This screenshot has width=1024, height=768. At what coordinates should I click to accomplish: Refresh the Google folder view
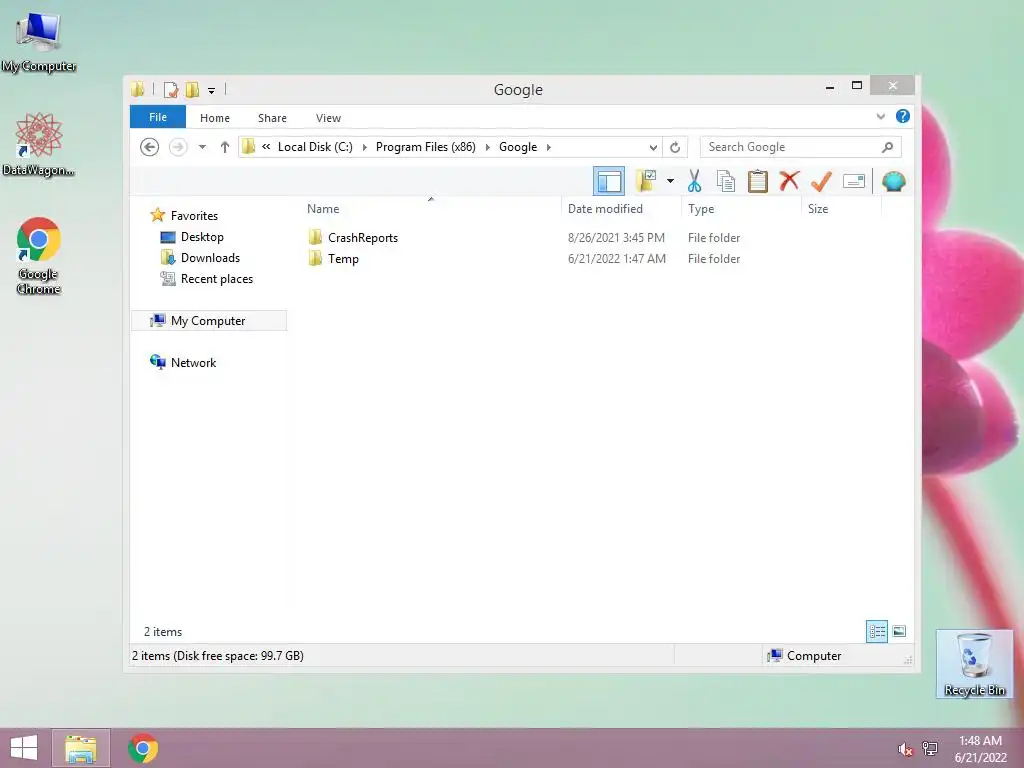pos(675,148)
